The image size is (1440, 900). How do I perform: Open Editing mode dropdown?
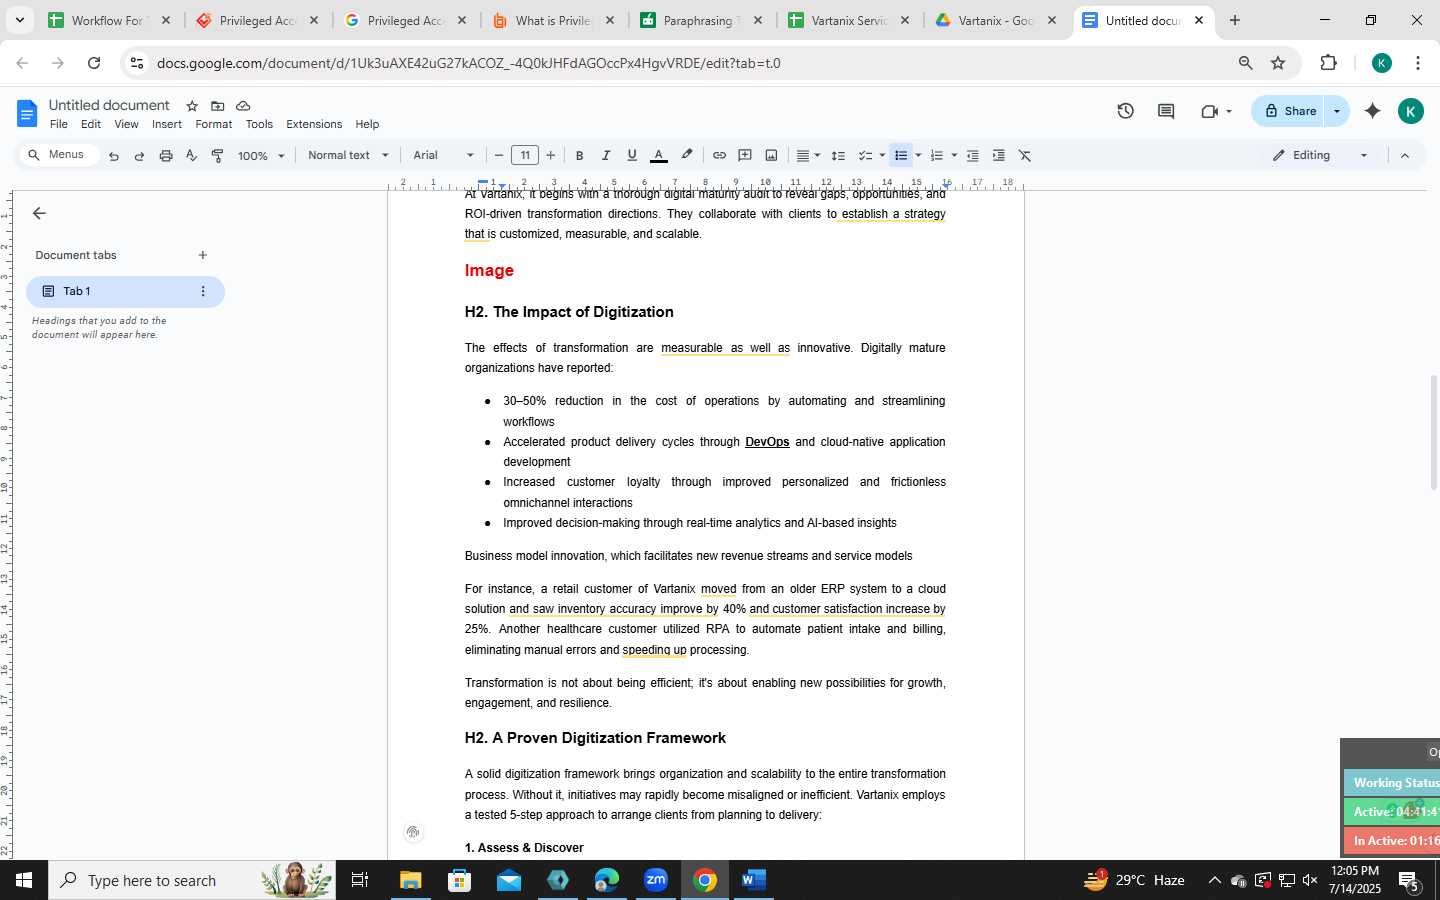tap(1320, 155)
